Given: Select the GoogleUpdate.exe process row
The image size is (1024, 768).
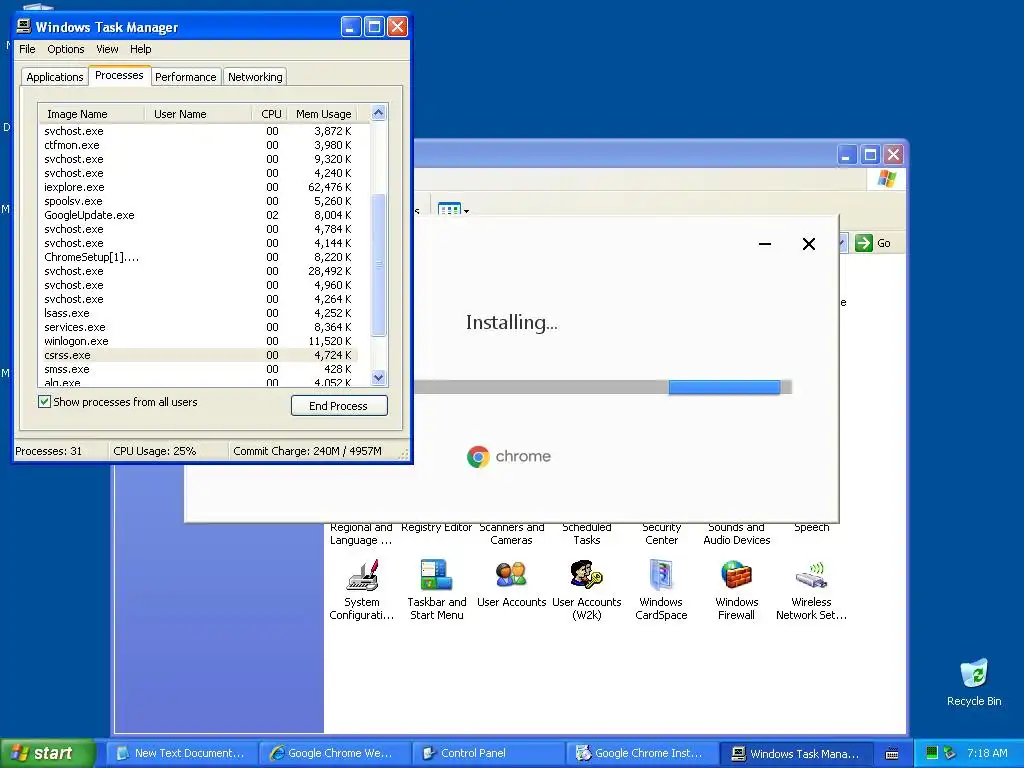Looking at the screenshot, I should tap(199, 215).
